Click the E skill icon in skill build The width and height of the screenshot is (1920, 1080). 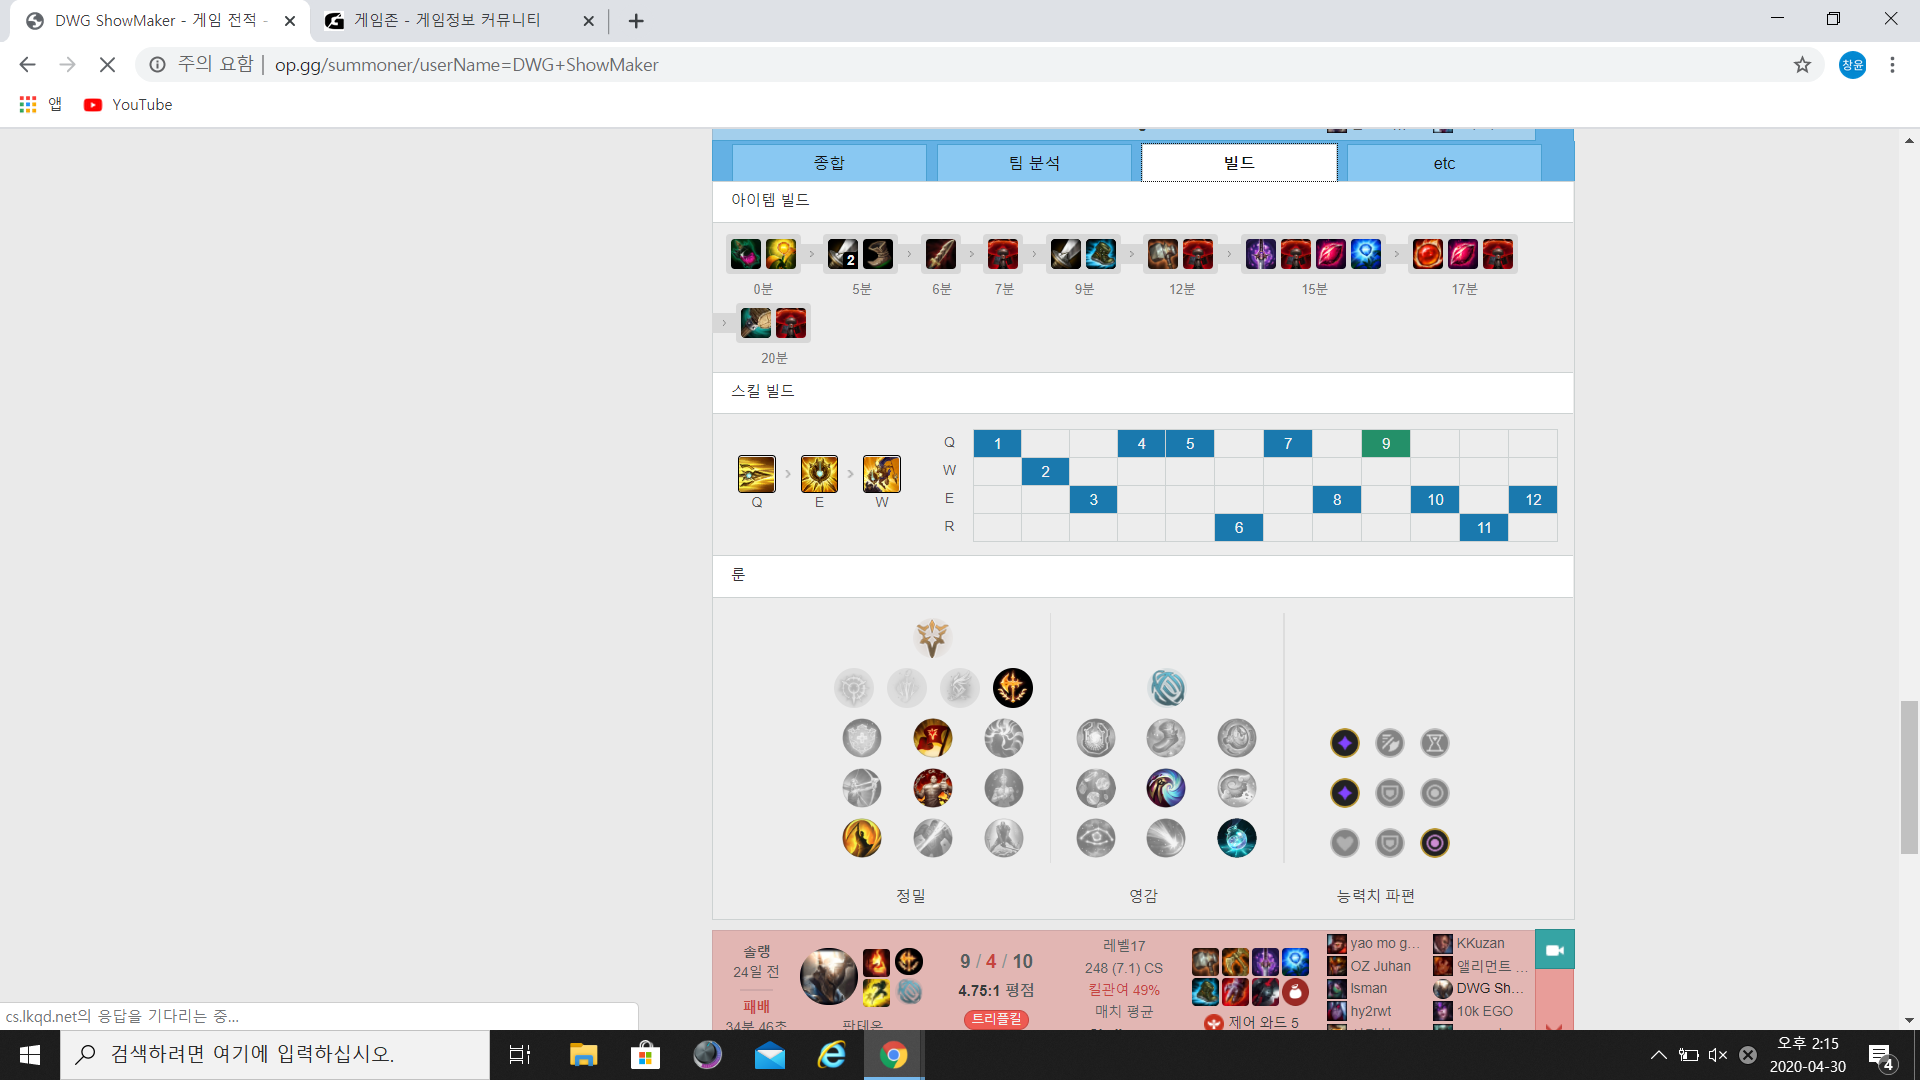click(x=819, y=474)
